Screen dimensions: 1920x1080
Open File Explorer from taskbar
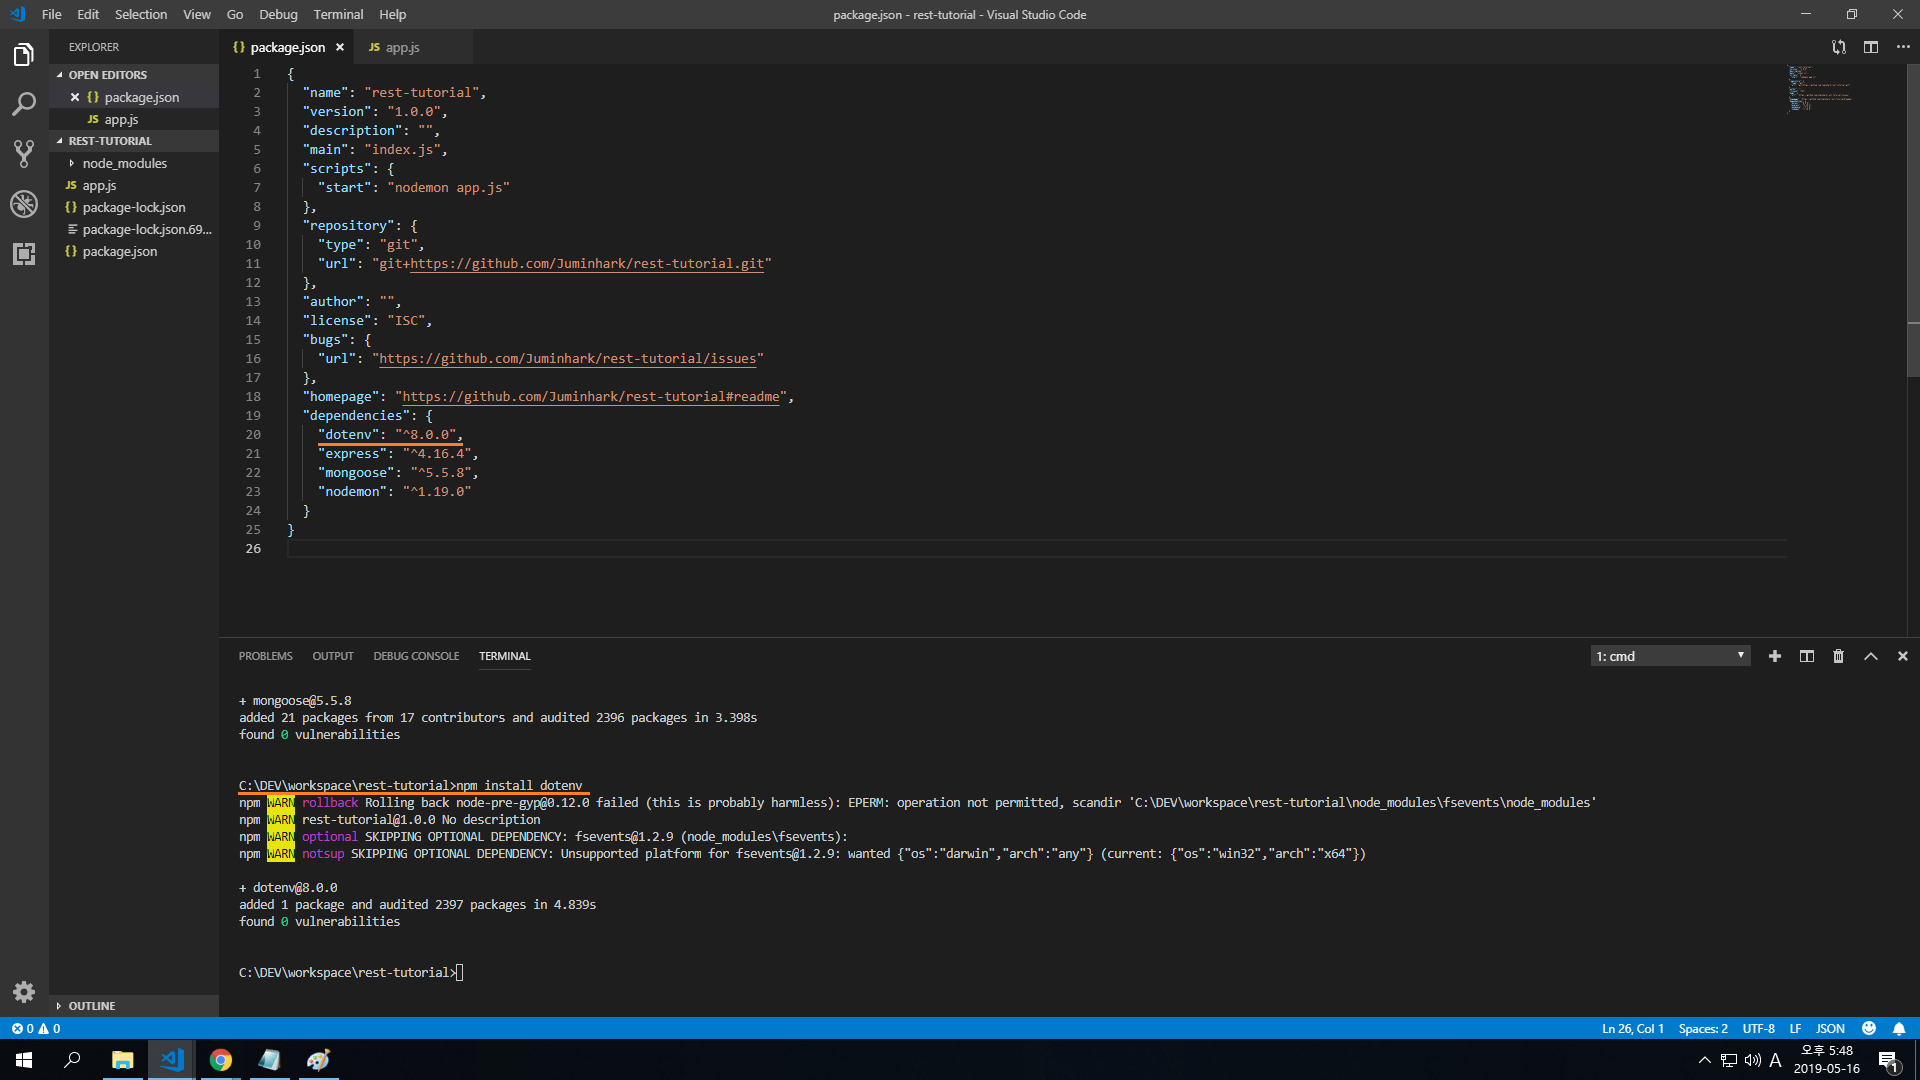tap(122, 1060)
